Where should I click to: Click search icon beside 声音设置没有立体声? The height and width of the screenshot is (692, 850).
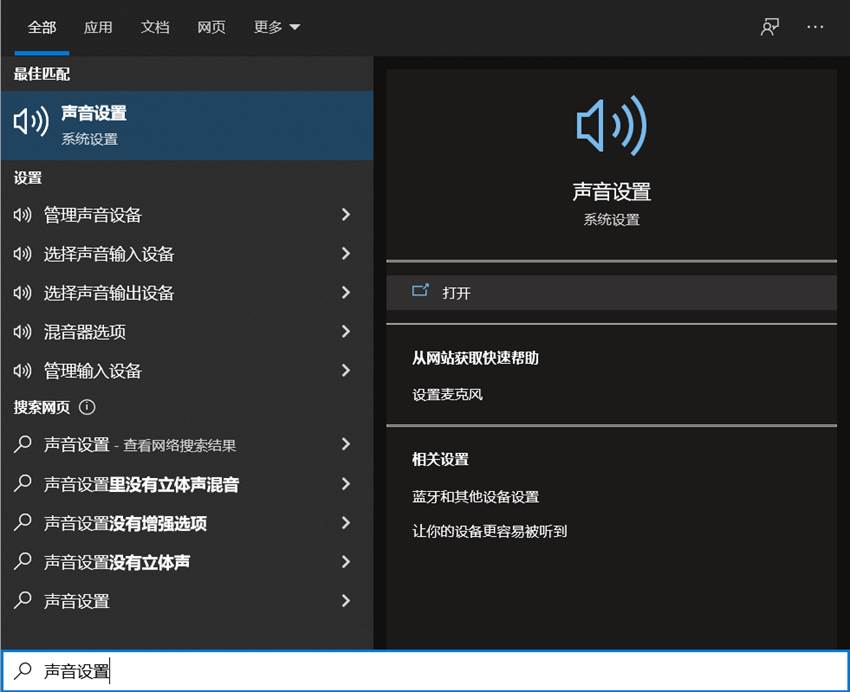click(22, 561)
